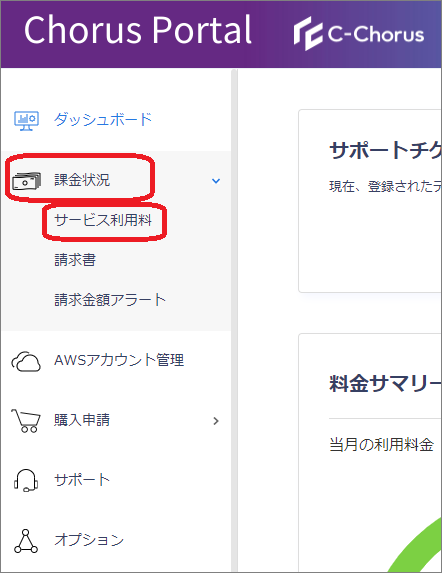The height and width of the screenshot is (573, 442).
Task: Click the C-Chorus logo in header
Action: click(359, 34)
